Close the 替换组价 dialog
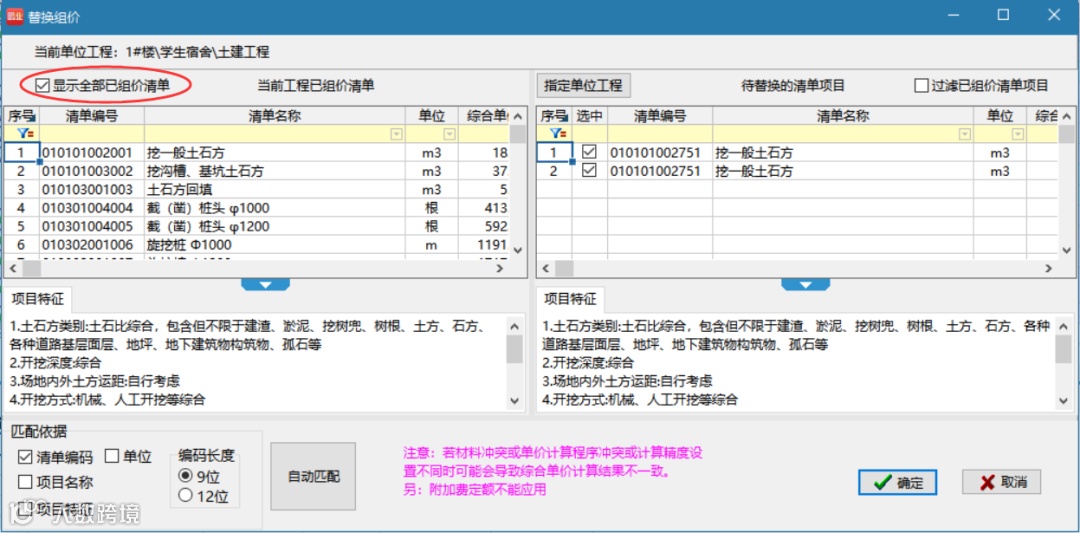The width and height of the screenshot is (1080, 533). click(x=1054, y=14)
